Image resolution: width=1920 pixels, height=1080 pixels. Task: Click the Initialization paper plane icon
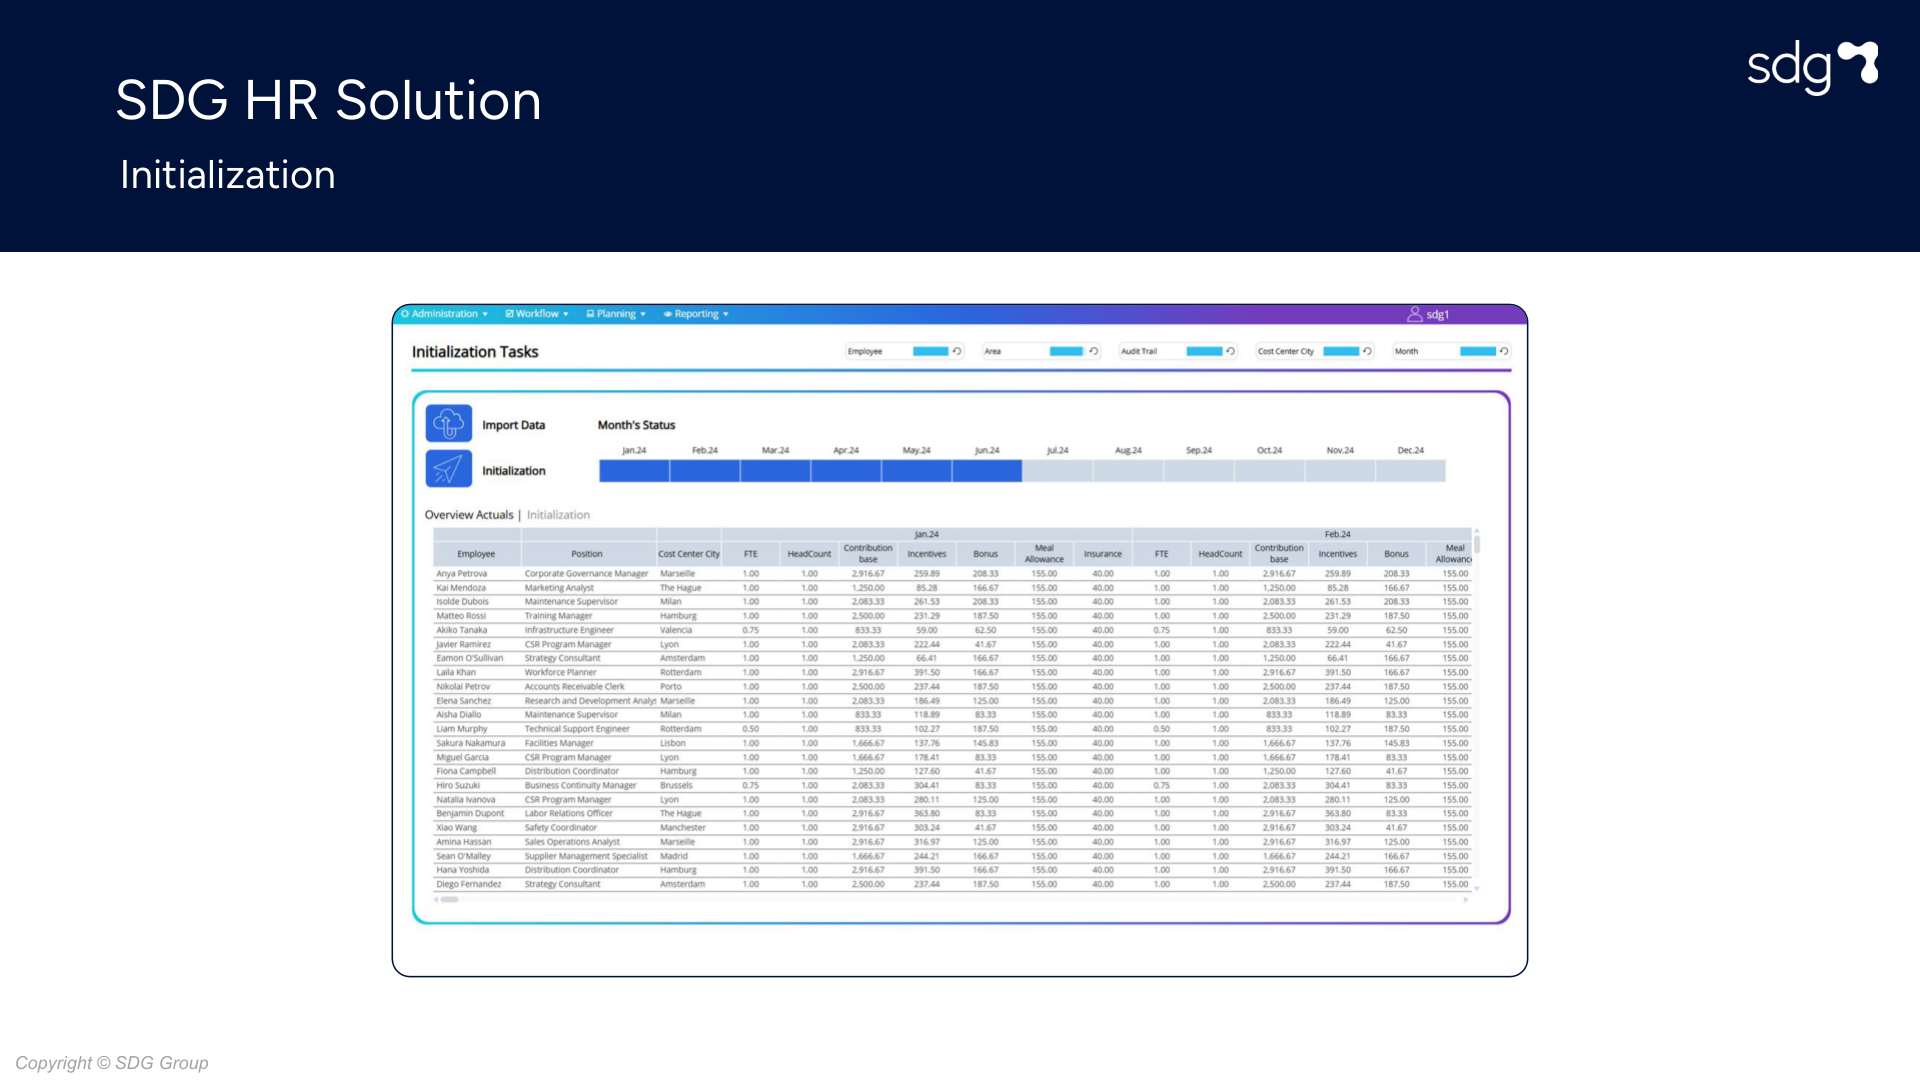click(x=448, y=469)
